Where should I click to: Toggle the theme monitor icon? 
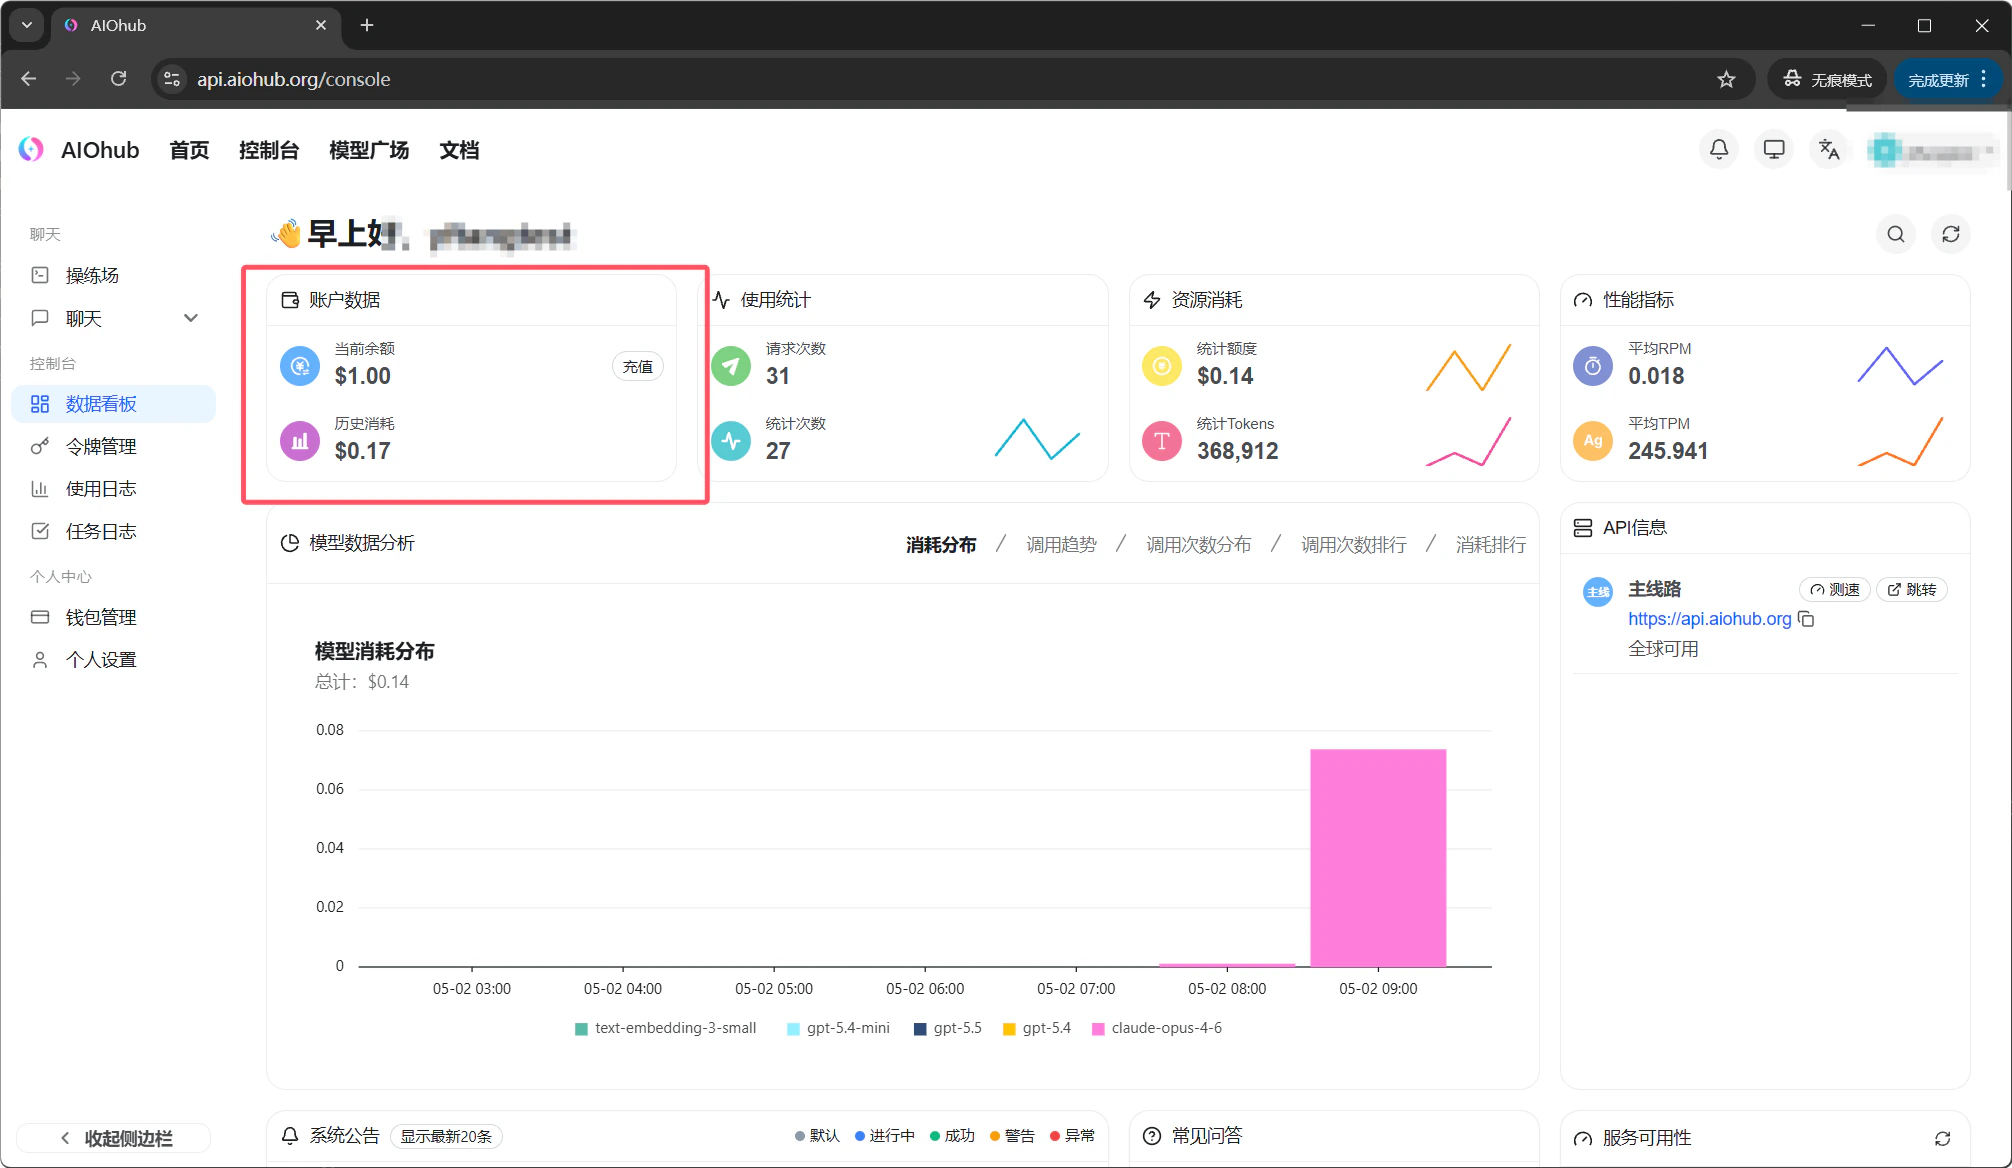point(1774,150)
